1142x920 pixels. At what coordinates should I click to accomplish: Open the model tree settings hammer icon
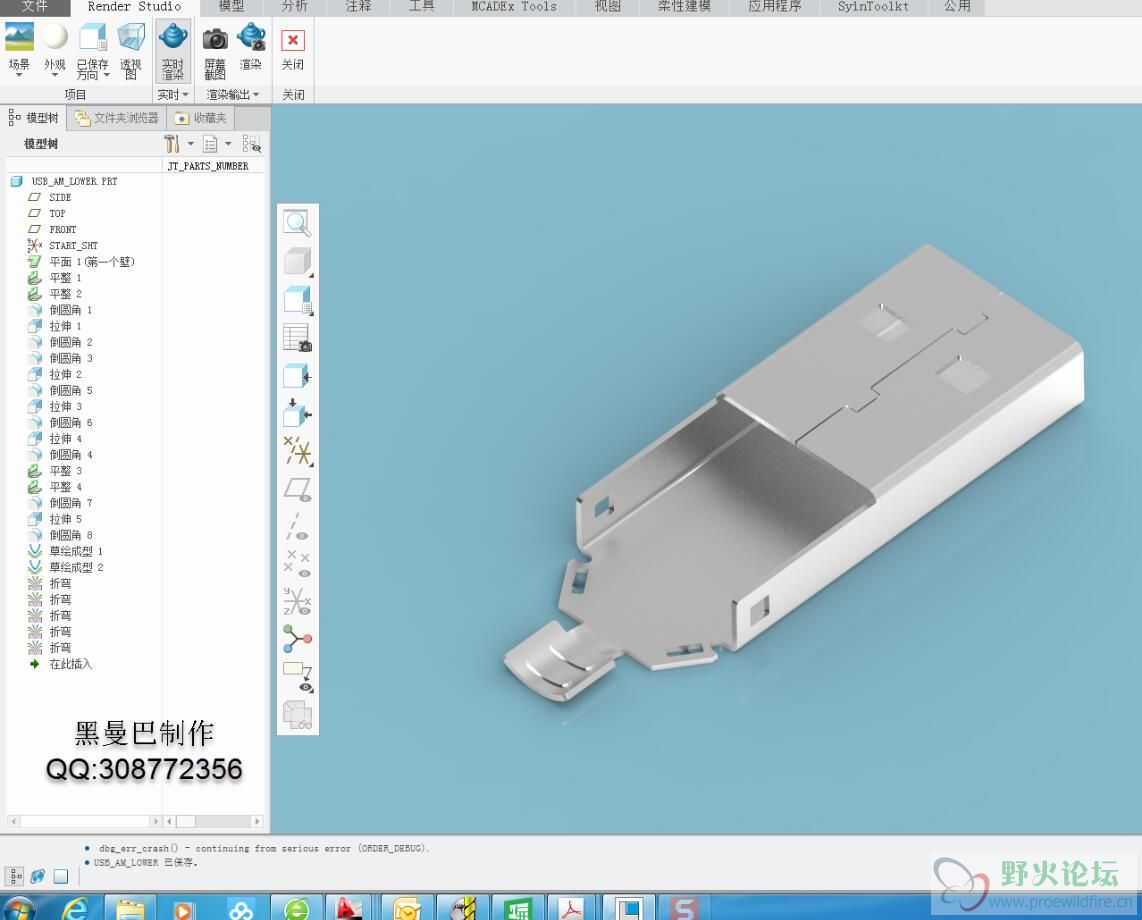(172, 143)
